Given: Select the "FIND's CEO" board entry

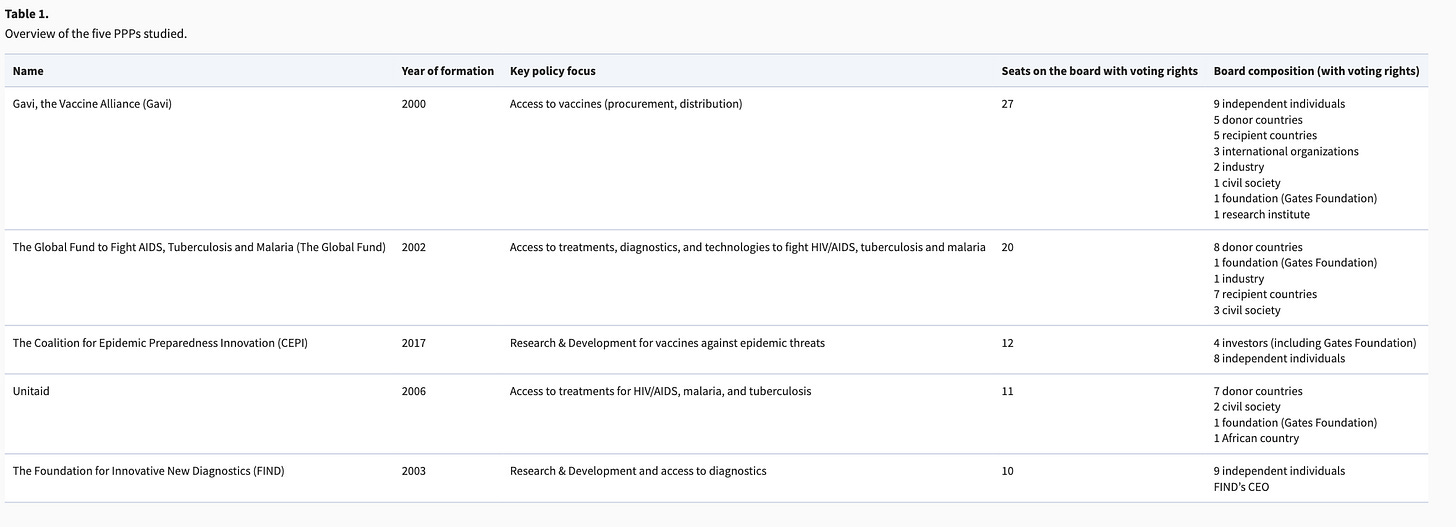Looking at the screenshot, I should click(1241, 487).
